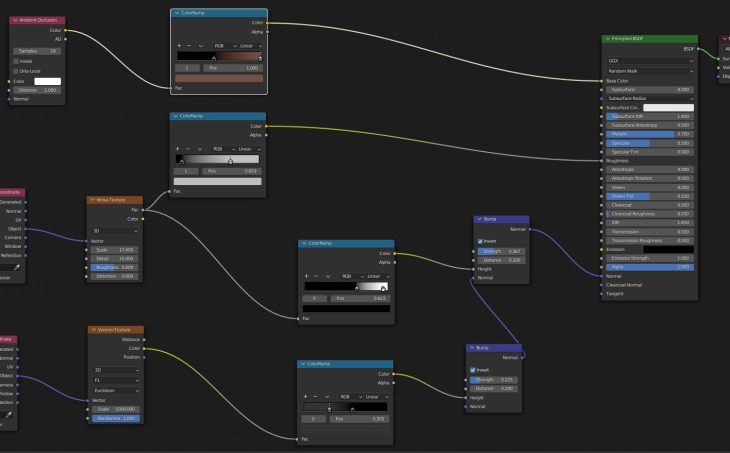Click the Color output socket of Ambient Occlusion
Image resolution: width=730 pixels, height=453 pixels.
click(65, 30)
